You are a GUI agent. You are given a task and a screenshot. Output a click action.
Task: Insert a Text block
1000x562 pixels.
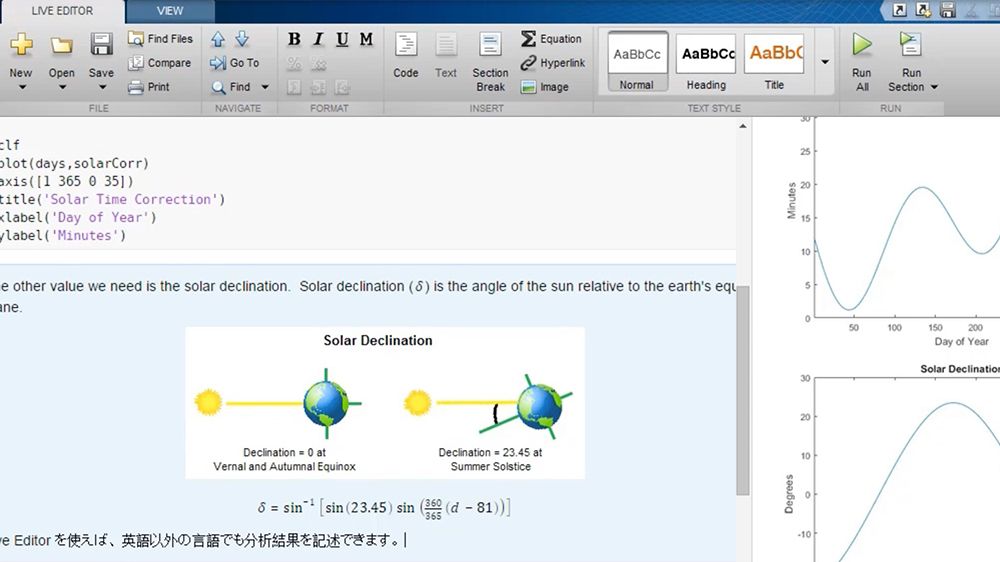point(446,55)
